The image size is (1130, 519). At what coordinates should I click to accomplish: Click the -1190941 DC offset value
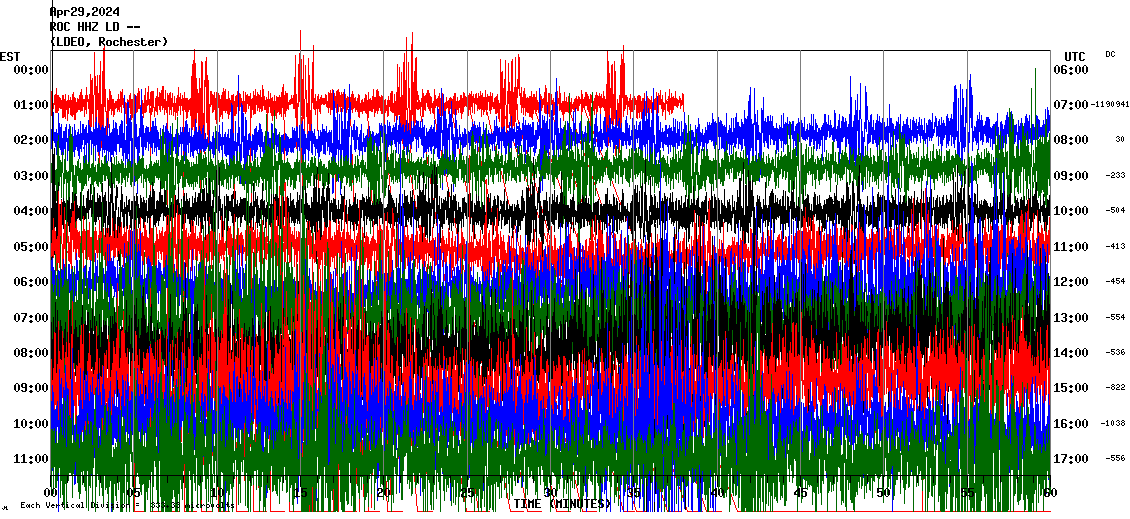coord(1110,104)
